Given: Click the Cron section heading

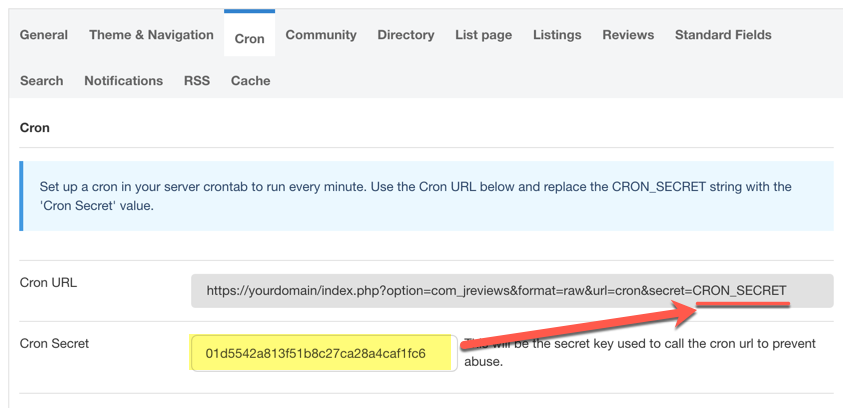Looking at the screenshot, I should (35, 128).
